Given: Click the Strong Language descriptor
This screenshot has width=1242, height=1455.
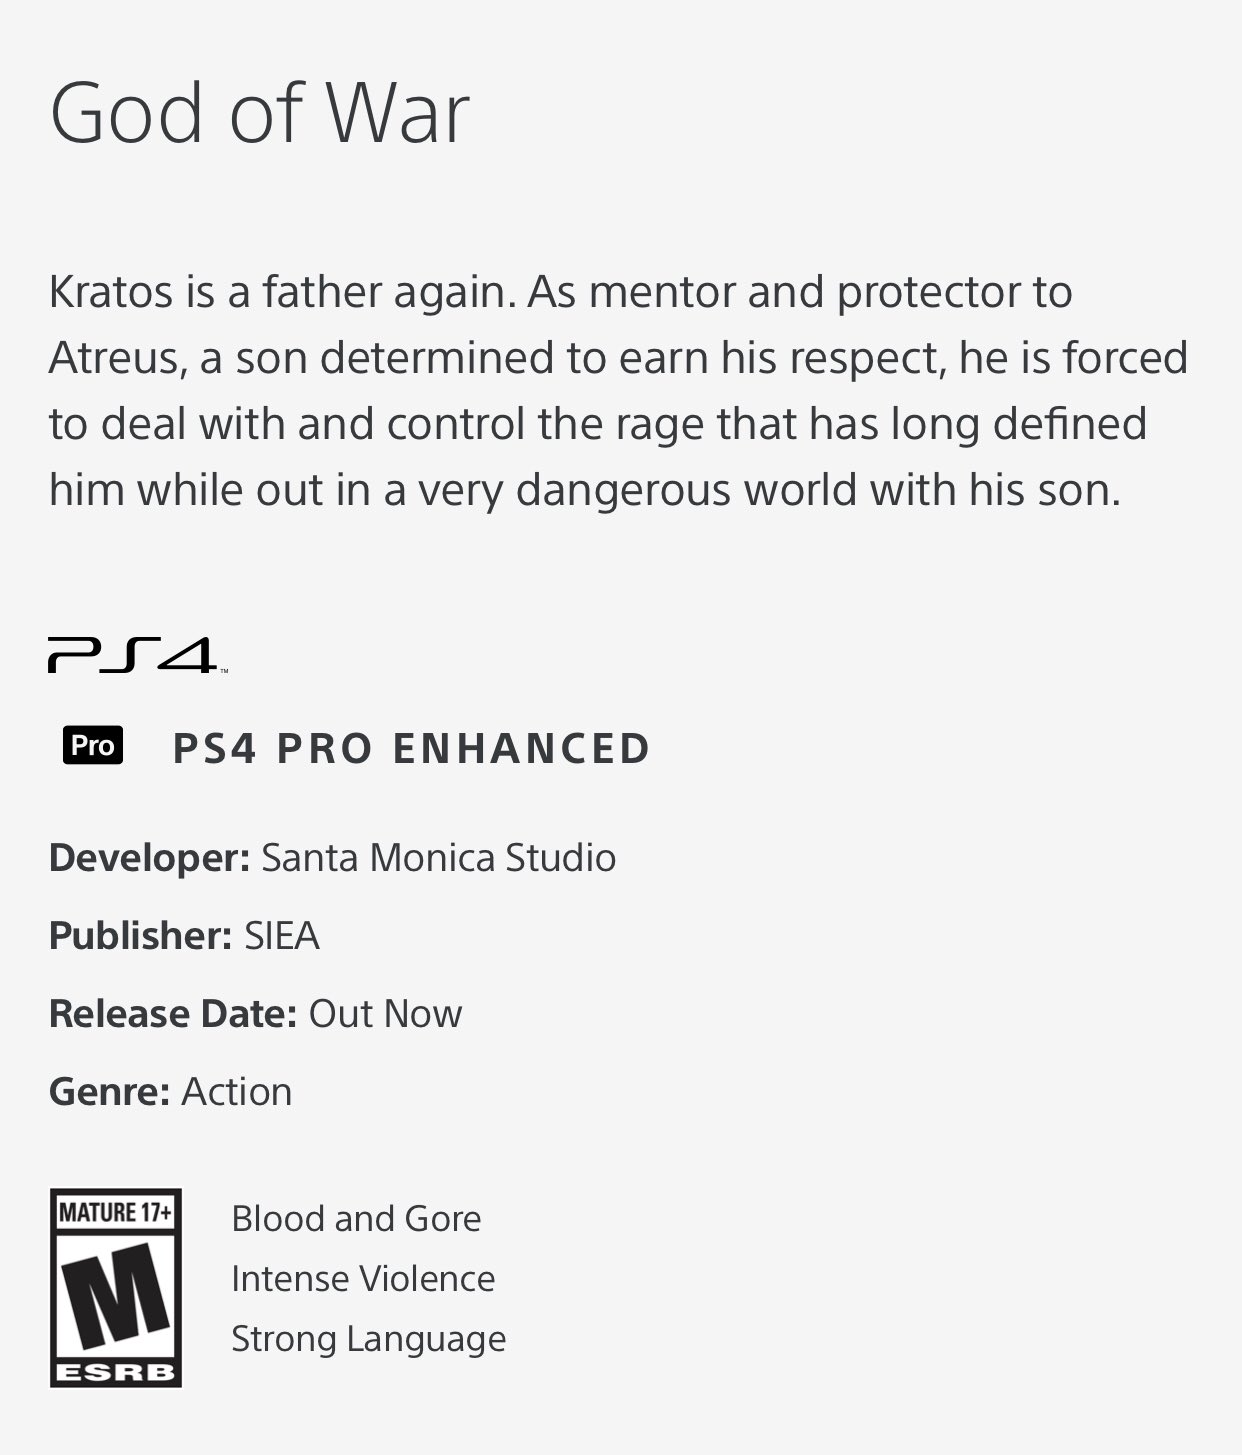Looking at the screenshot, I should (368, 1339).
